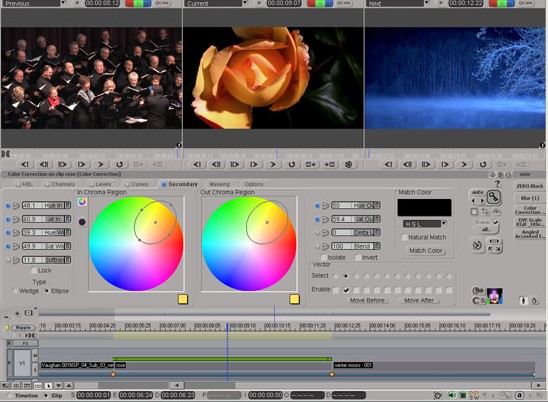Click the Blur (1) preset button

(x=529, y=198)
